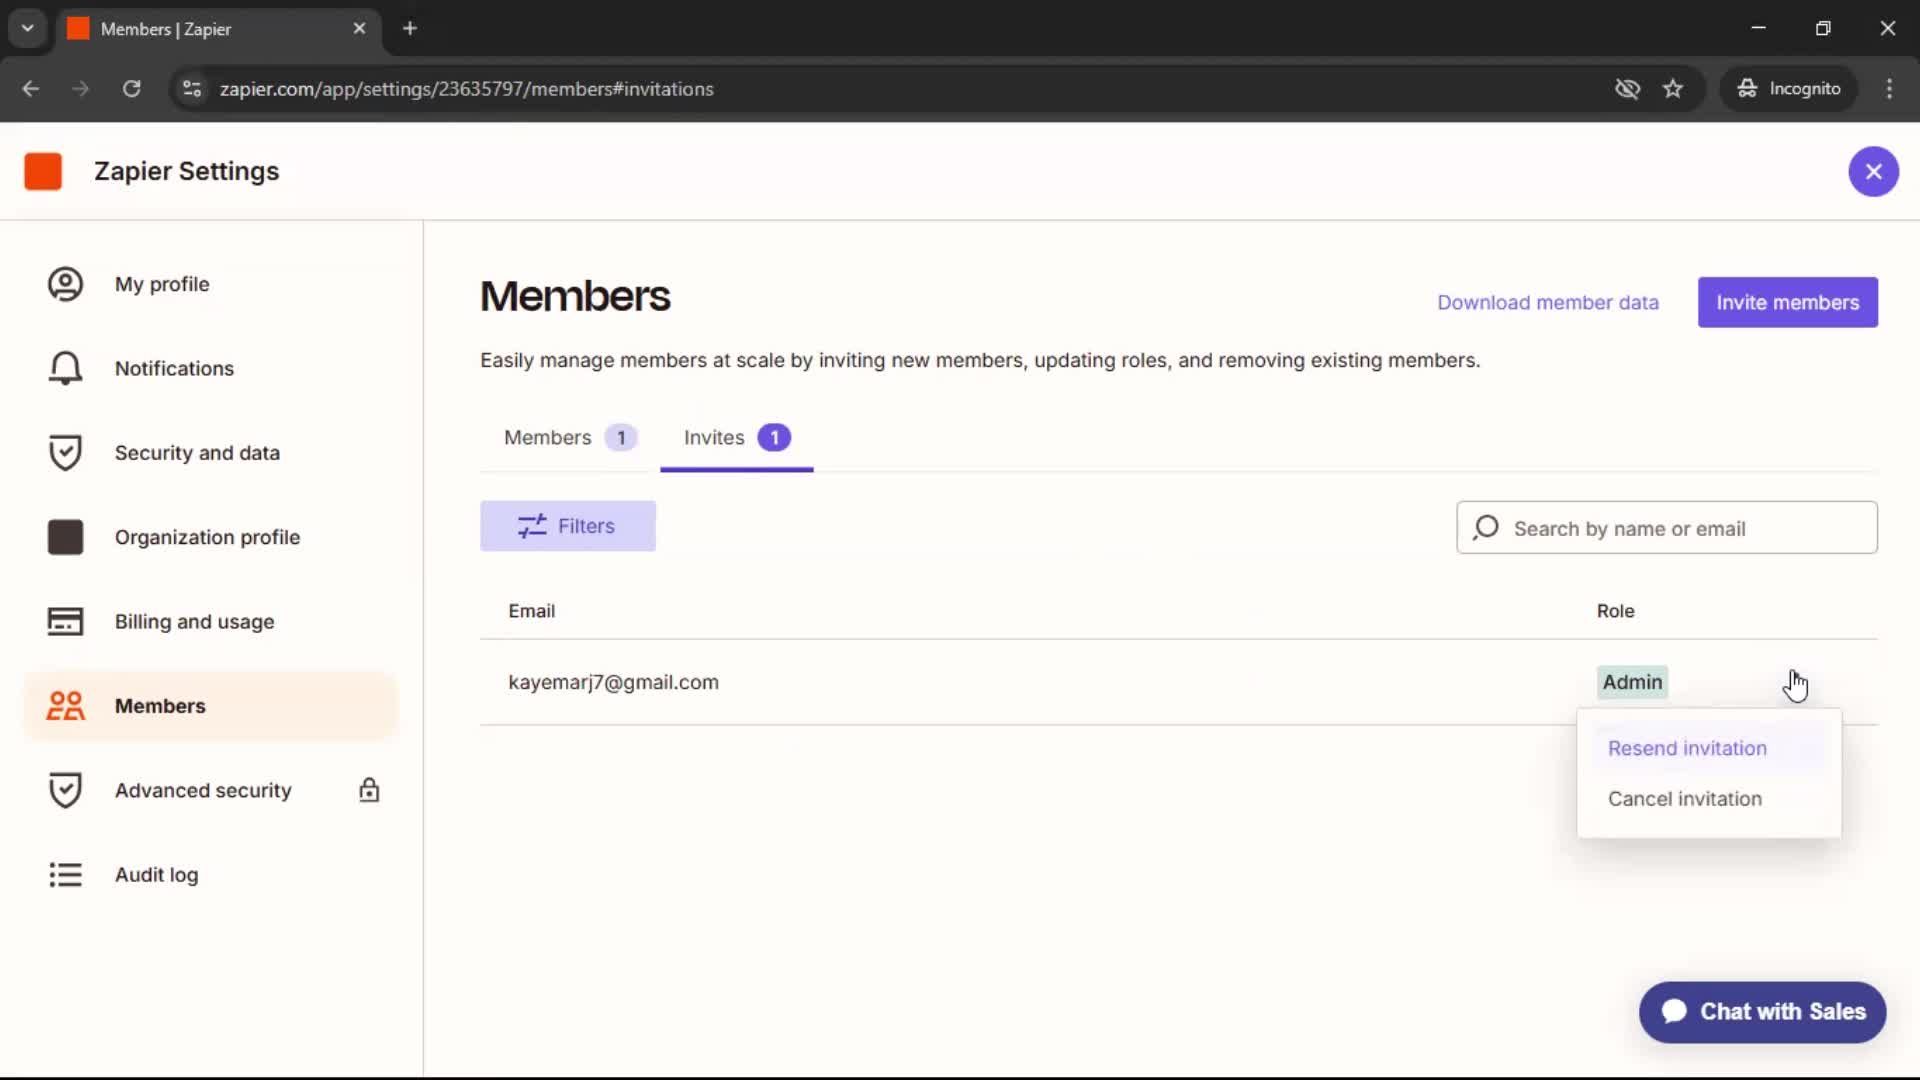
Task: Click the Security and data shield icon
Action: tap(65, 453)
